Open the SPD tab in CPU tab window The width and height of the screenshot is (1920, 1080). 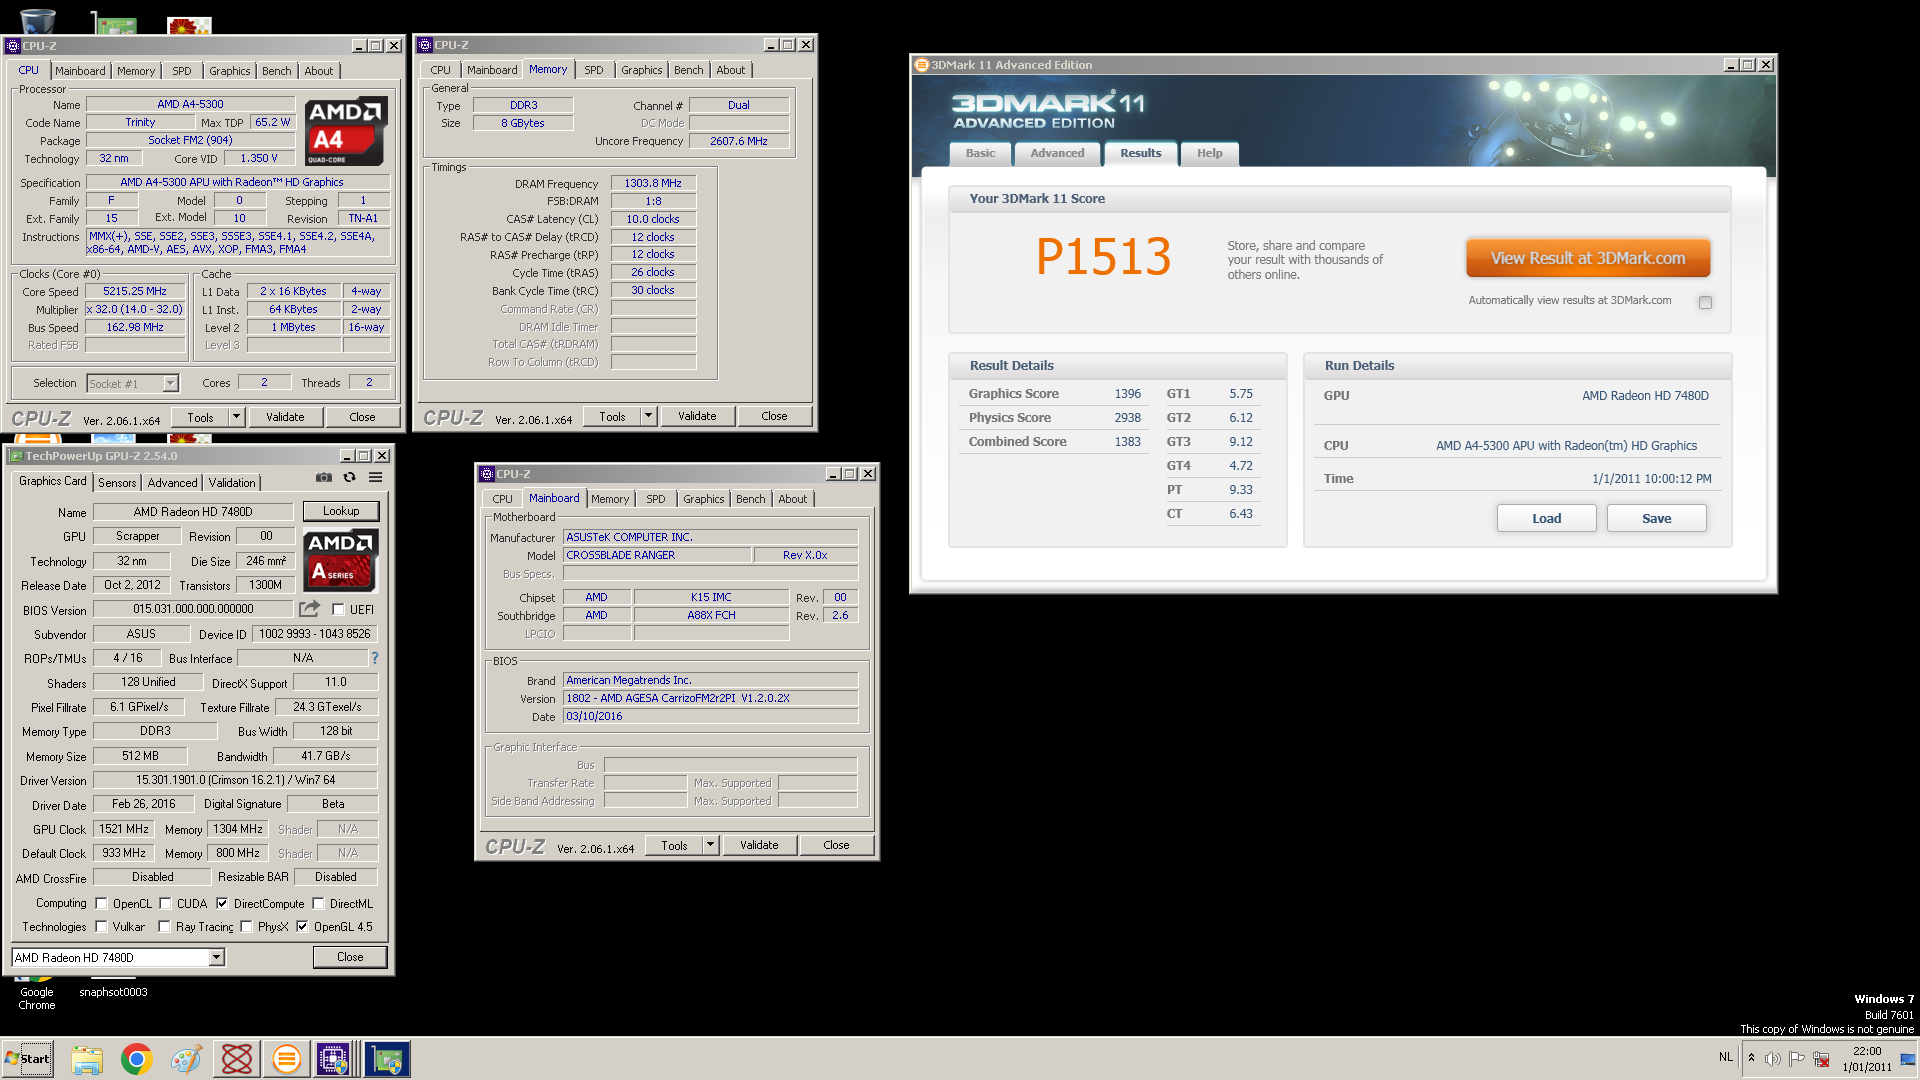click(x=181, y=71)
